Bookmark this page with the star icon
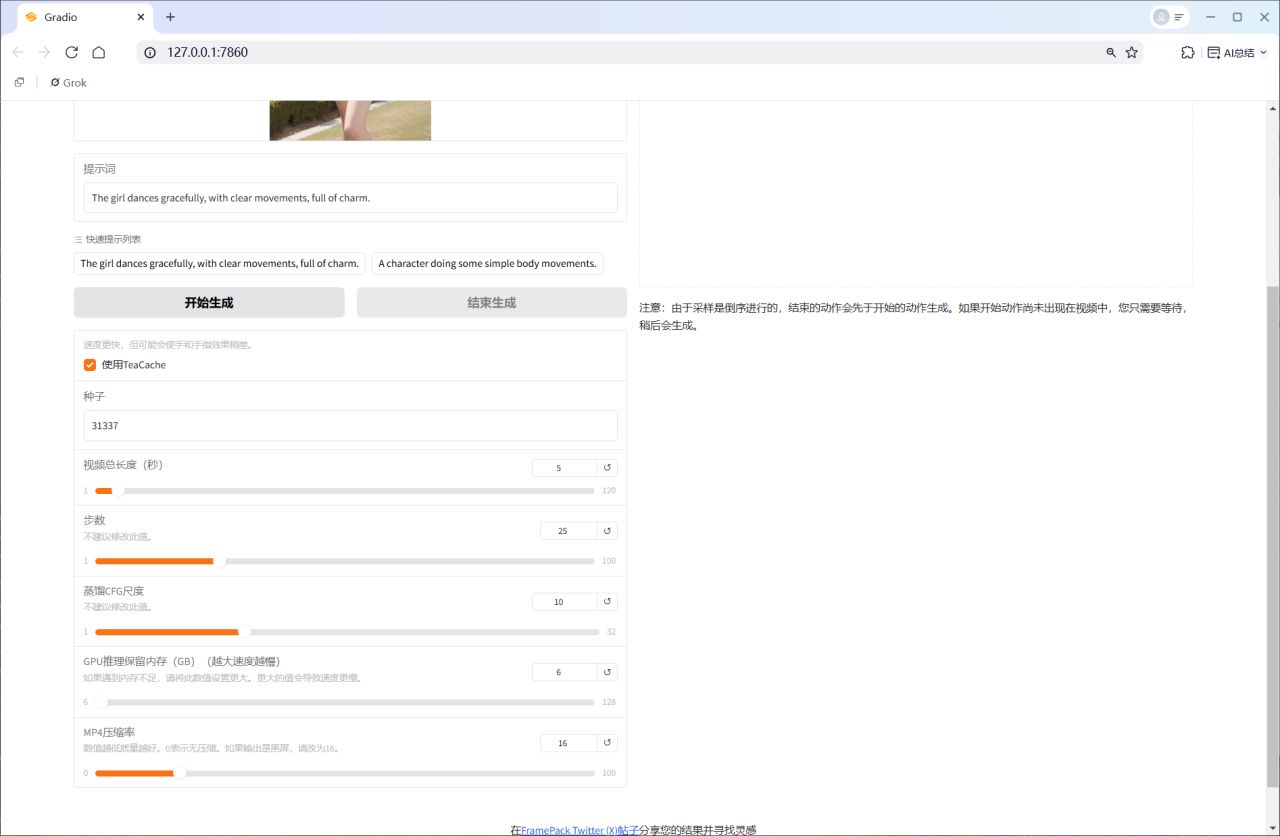This screenshot has height=836, width=1280. pos(1132,52)
